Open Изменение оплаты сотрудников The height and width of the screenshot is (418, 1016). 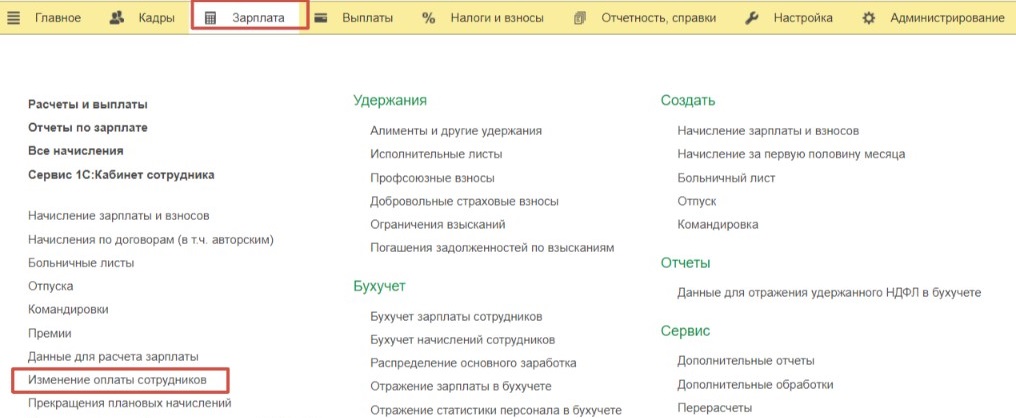coord(118,380)
